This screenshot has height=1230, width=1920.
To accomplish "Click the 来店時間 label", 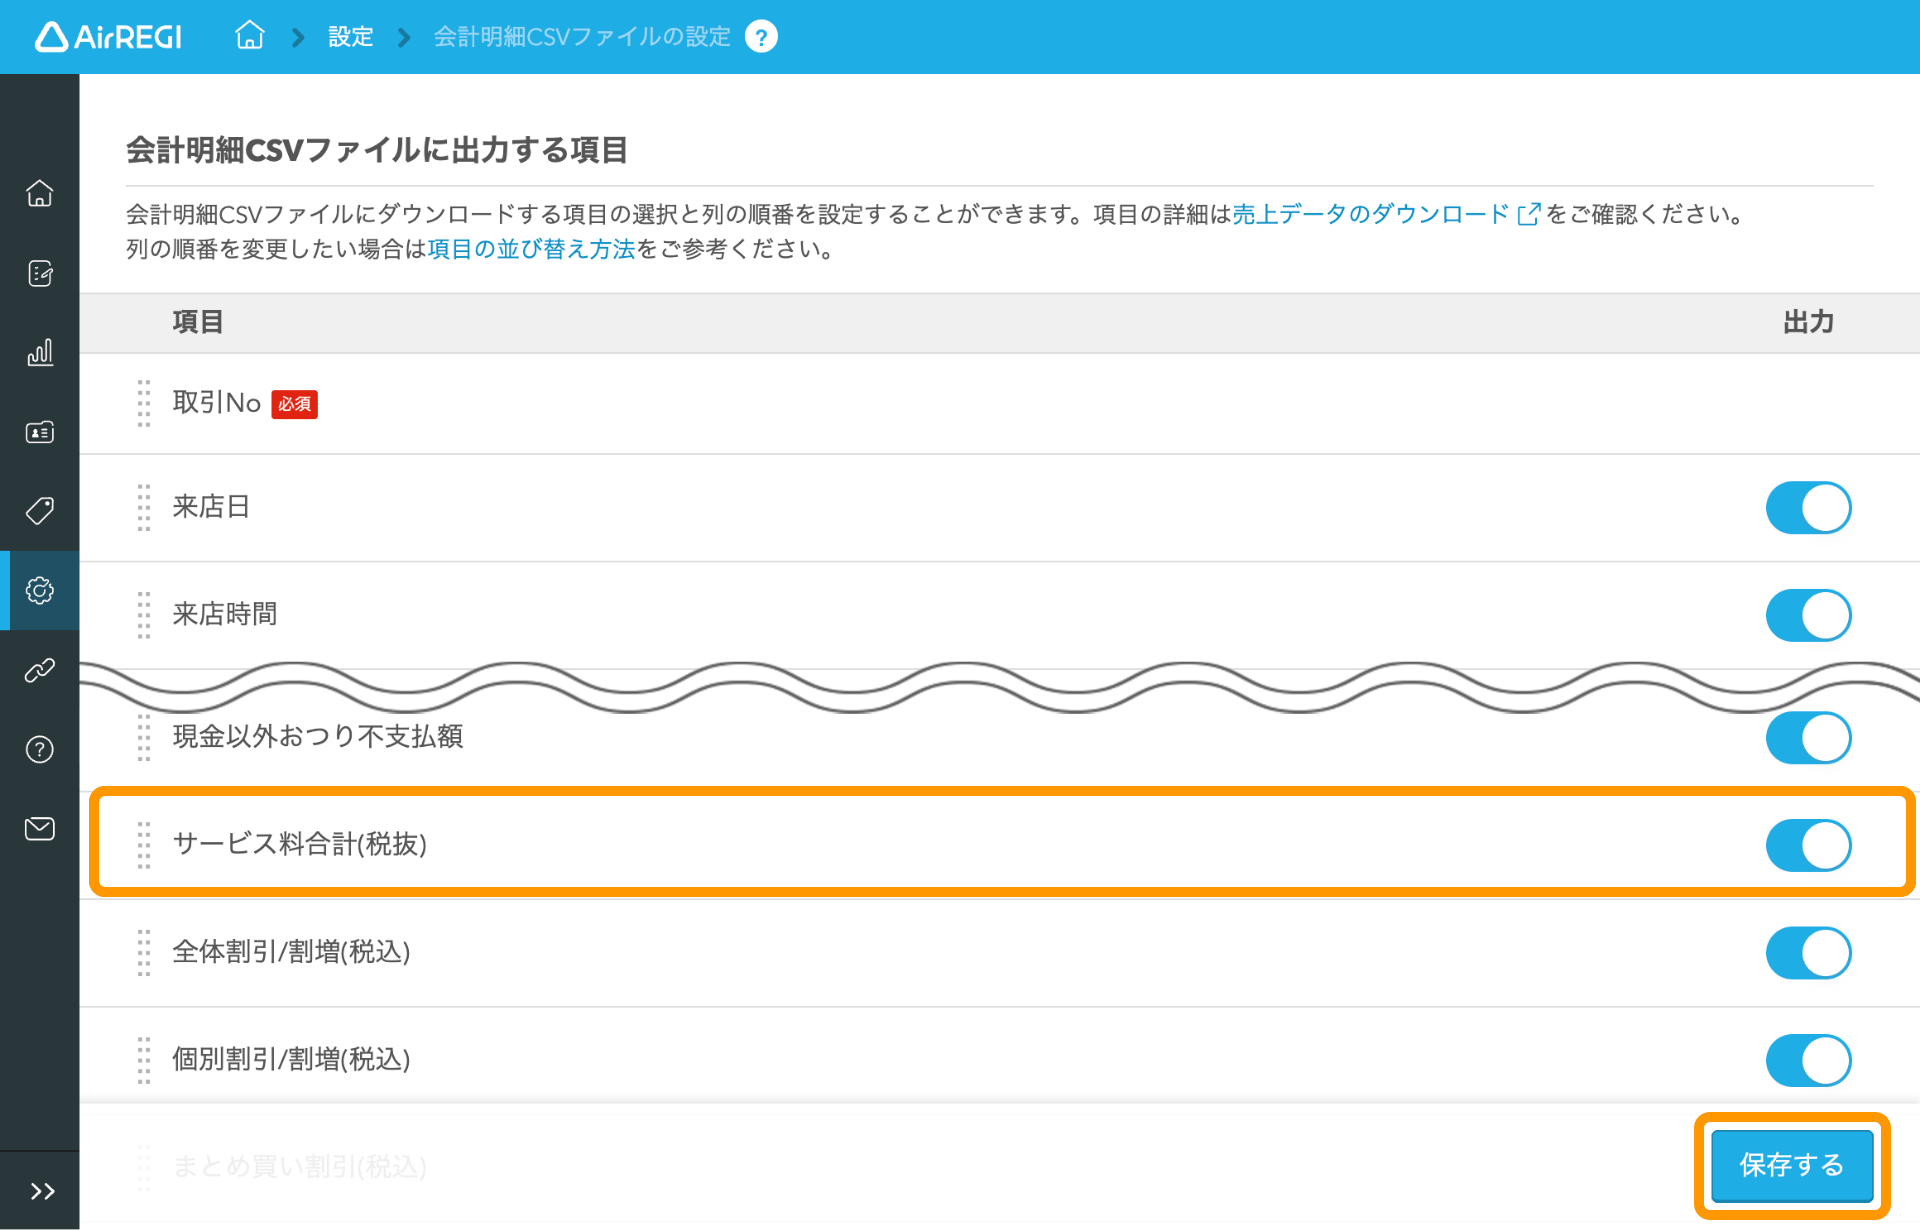I will 225,614.
